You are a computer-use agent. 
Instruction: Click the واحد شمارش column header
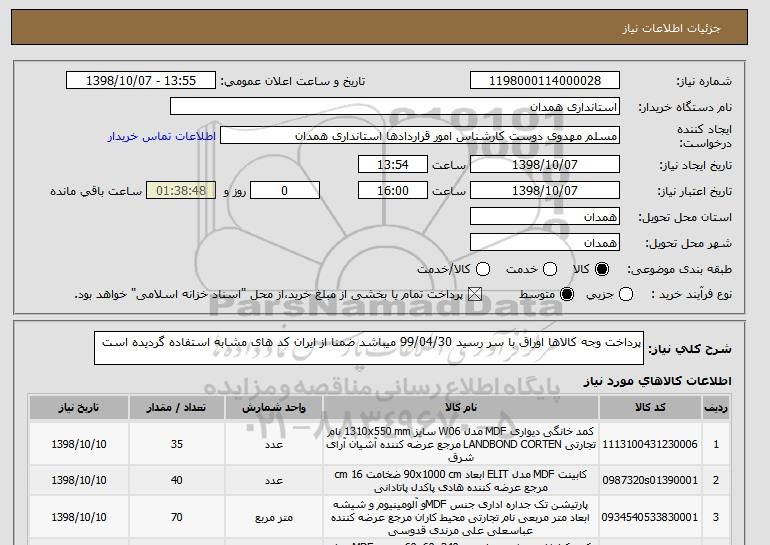[x=274, y=408]
